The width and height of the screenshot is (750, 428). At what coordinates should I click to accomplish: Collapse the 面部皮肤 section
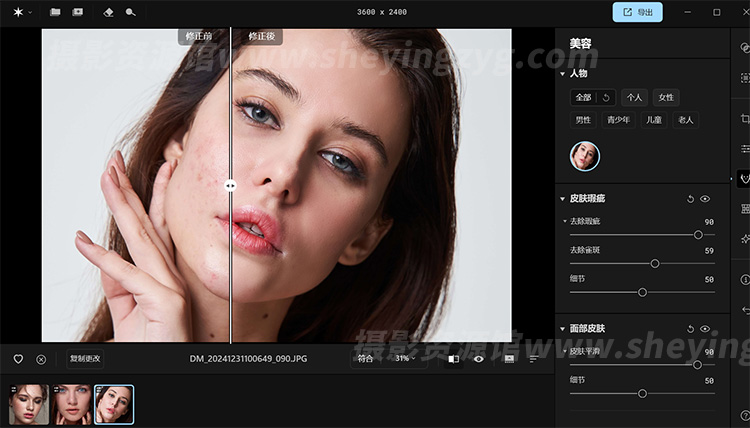coord(563,329)
